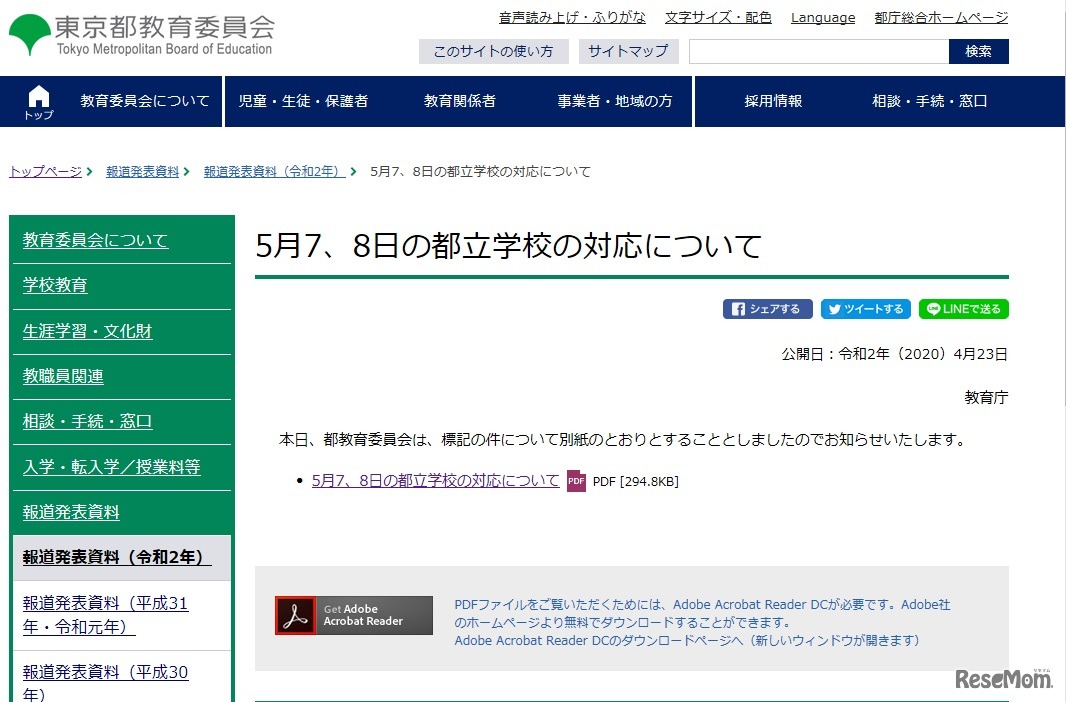Viewport: 1066px width, 702px height.
Task: Open the 5月7、8日の都立学校の対応について PDF link
Action: pos(435,481)
